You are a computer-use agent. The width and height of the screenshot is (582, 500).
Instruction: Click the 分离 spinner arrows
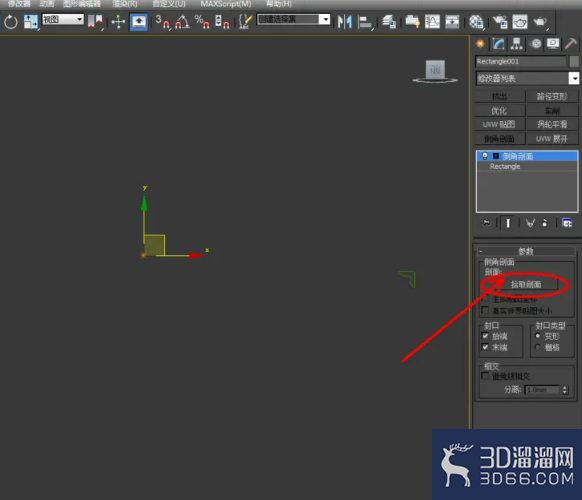coord(565,390)
